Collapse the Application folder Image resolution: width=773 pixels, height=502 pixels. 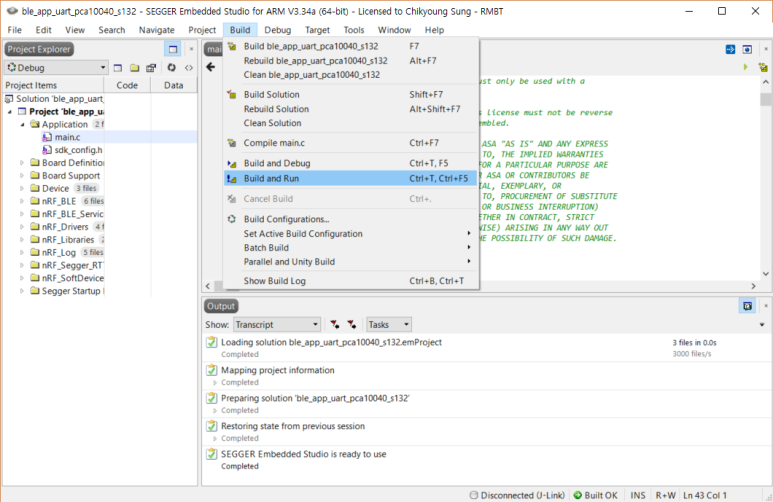click(x=22, y=125)
